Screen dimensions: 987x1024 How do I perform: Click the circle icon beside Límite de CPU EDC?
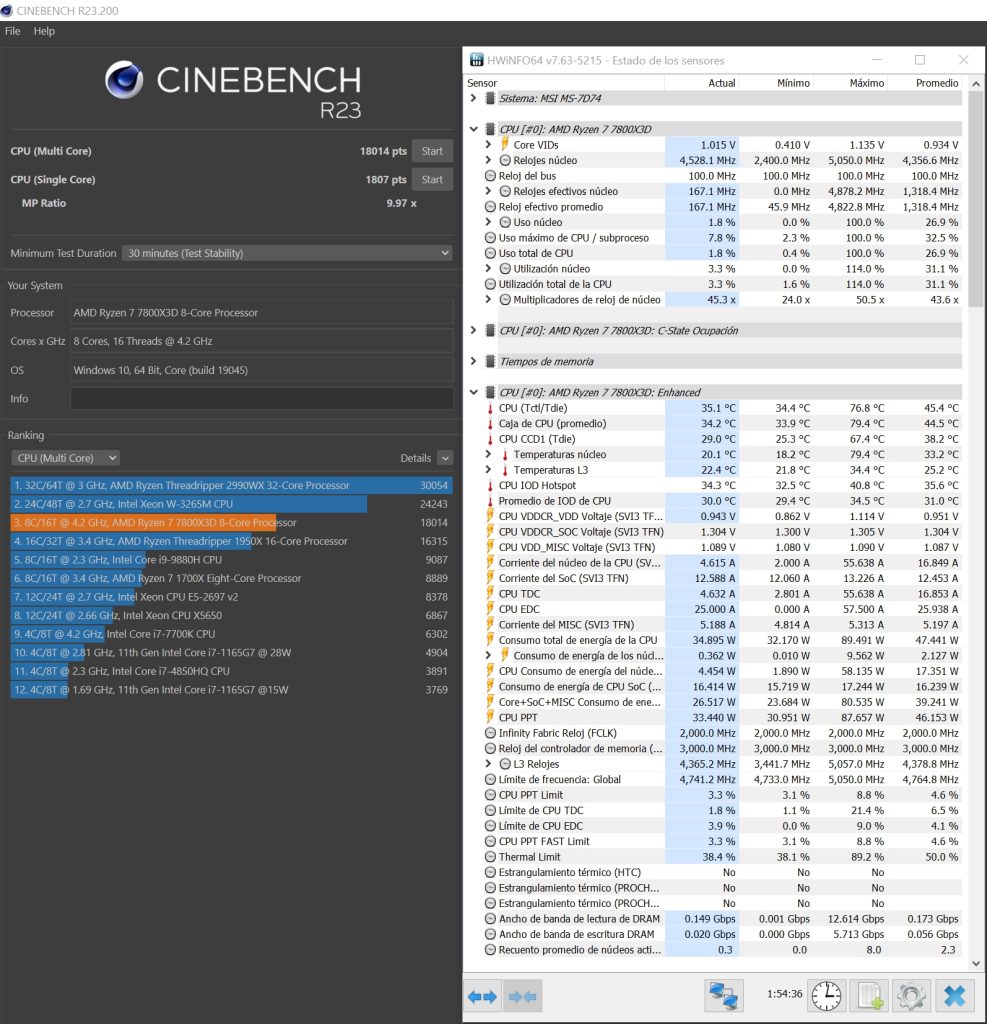coord(491,825)
